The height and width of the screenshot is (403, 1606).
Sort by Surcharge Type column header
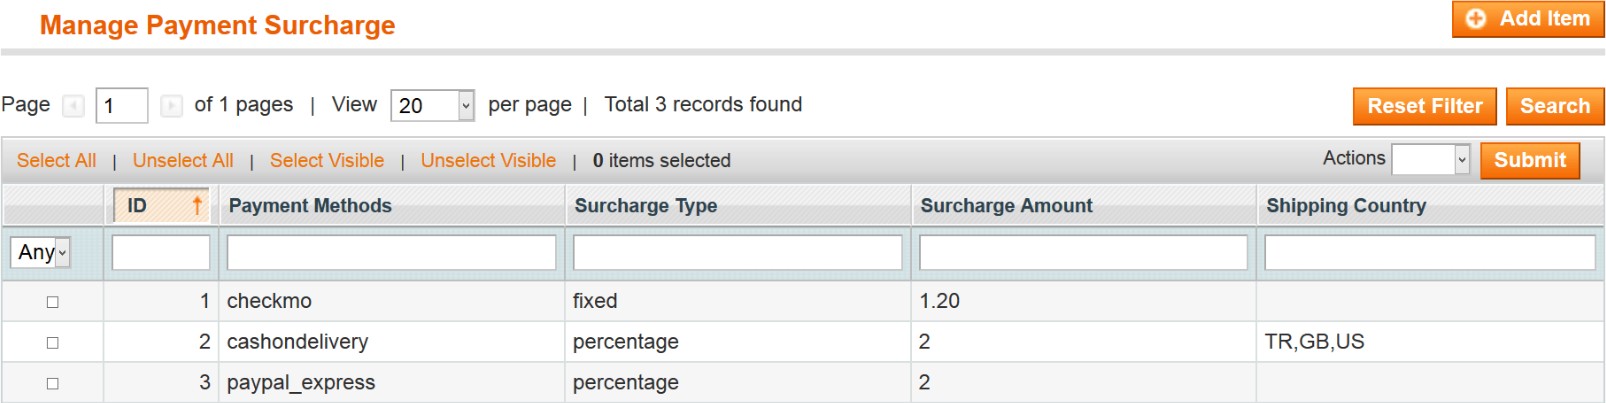[646, 205]
